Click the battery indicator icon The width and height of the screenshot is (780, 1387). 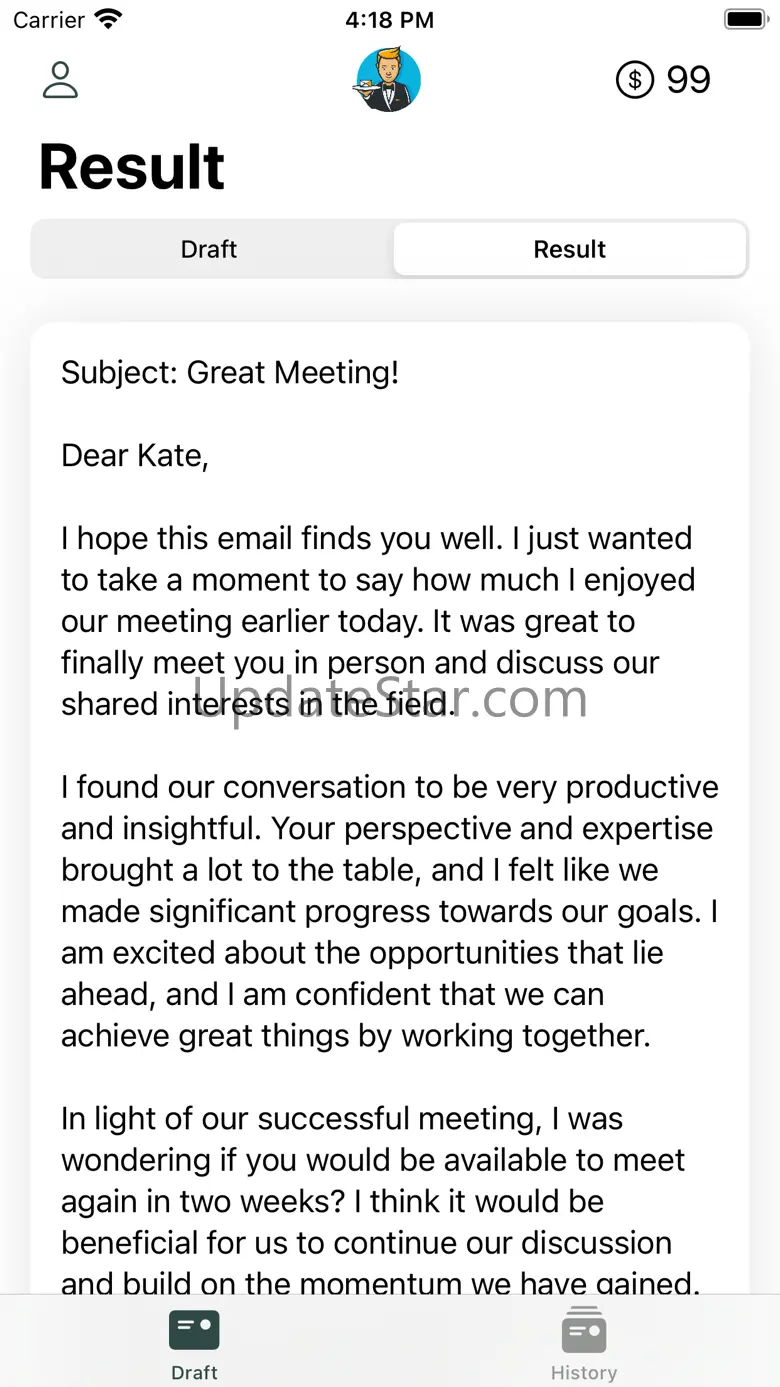(x=744, y=19)
